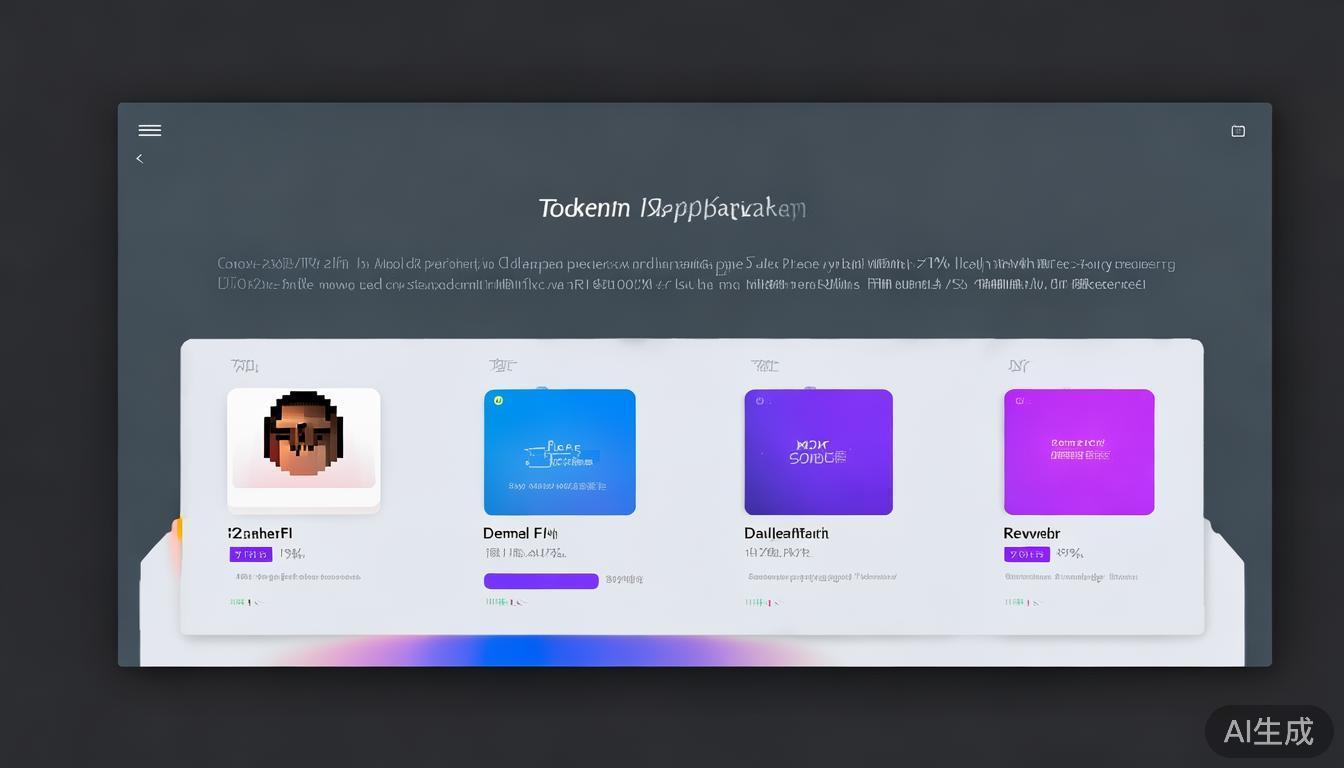Select the category label above the Revwebr card
The image size is (1344, 768).
pyautogui.click(x=1019, y=366)
